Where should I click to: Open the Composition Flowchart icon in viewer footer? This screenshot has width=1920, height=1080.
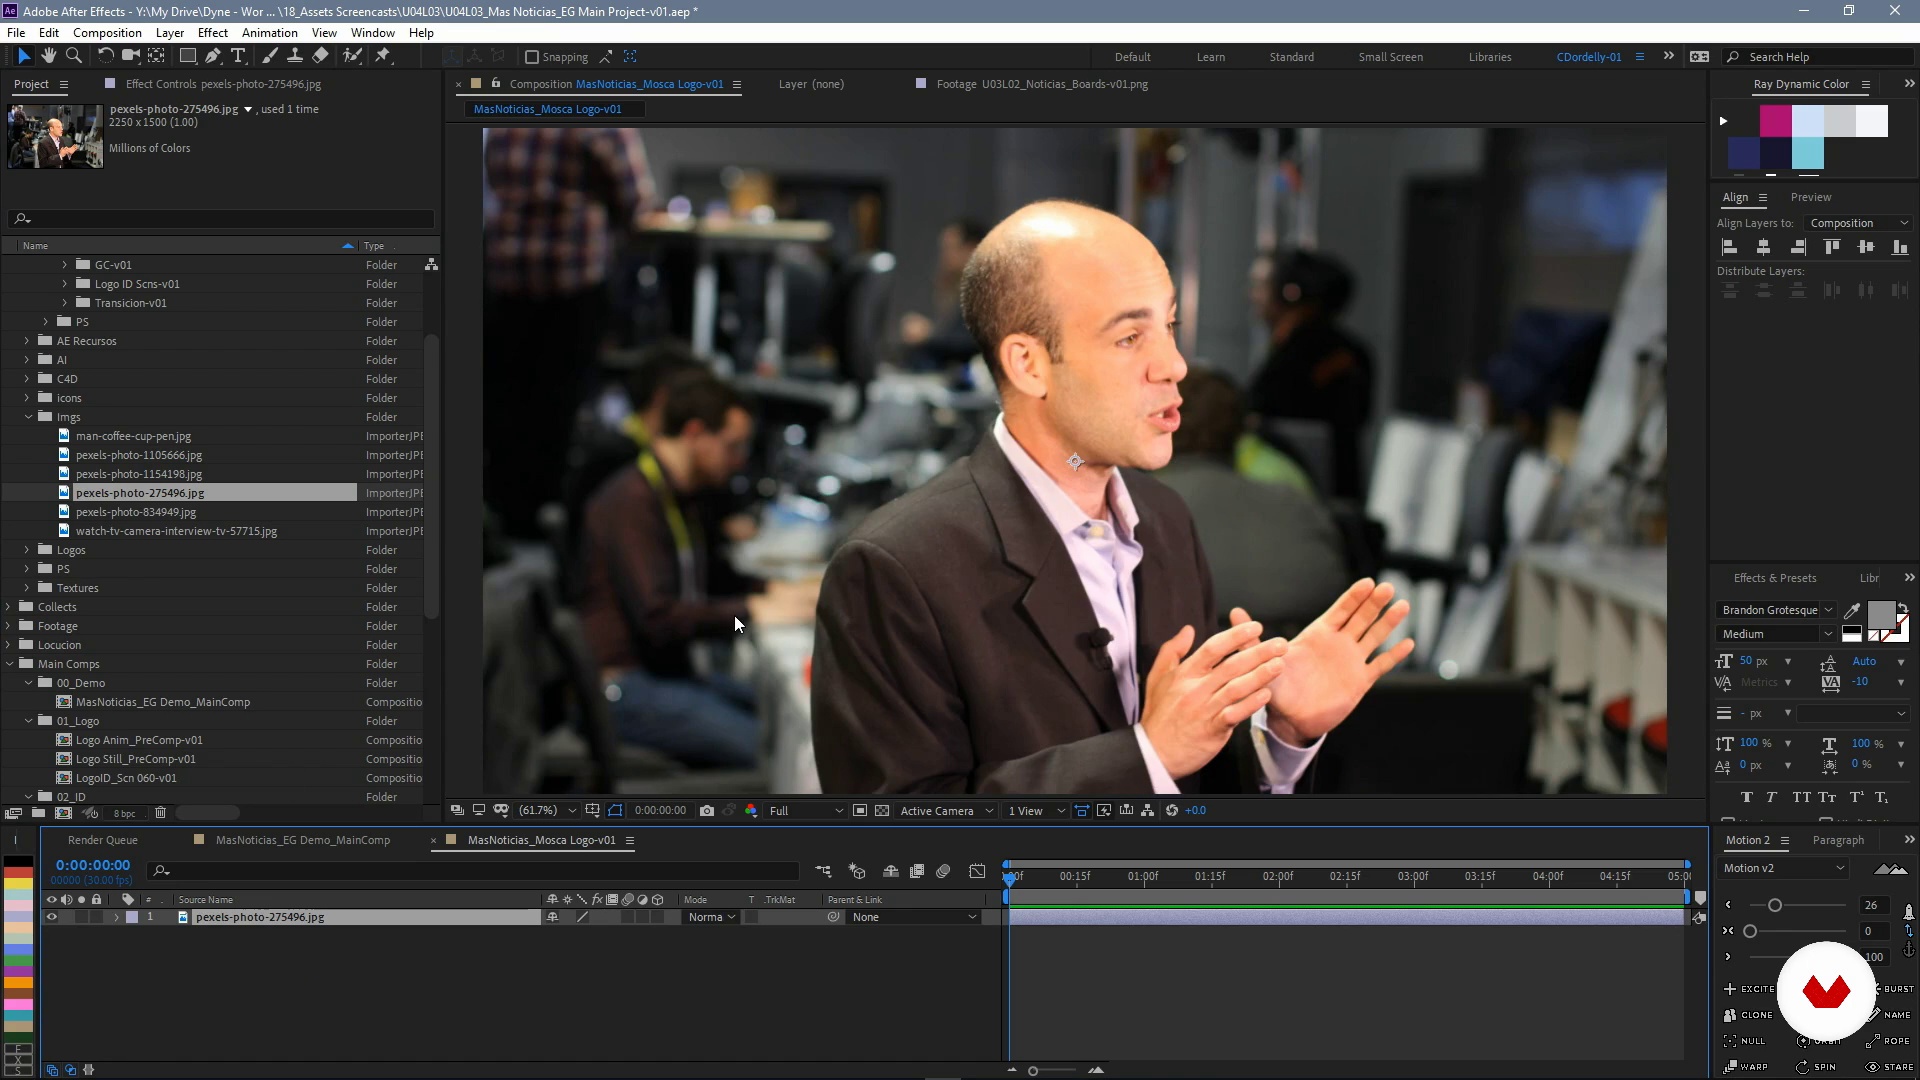click(1148, 810)
